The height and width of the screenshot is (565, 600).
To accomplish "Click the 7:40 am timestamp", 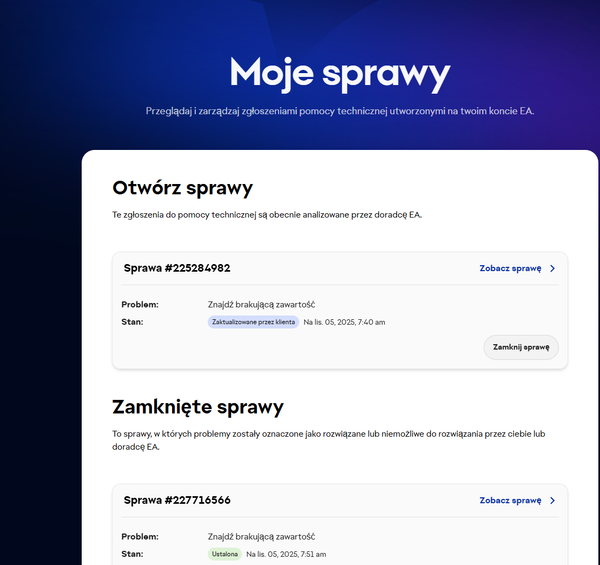I will (x=344, y=322).
